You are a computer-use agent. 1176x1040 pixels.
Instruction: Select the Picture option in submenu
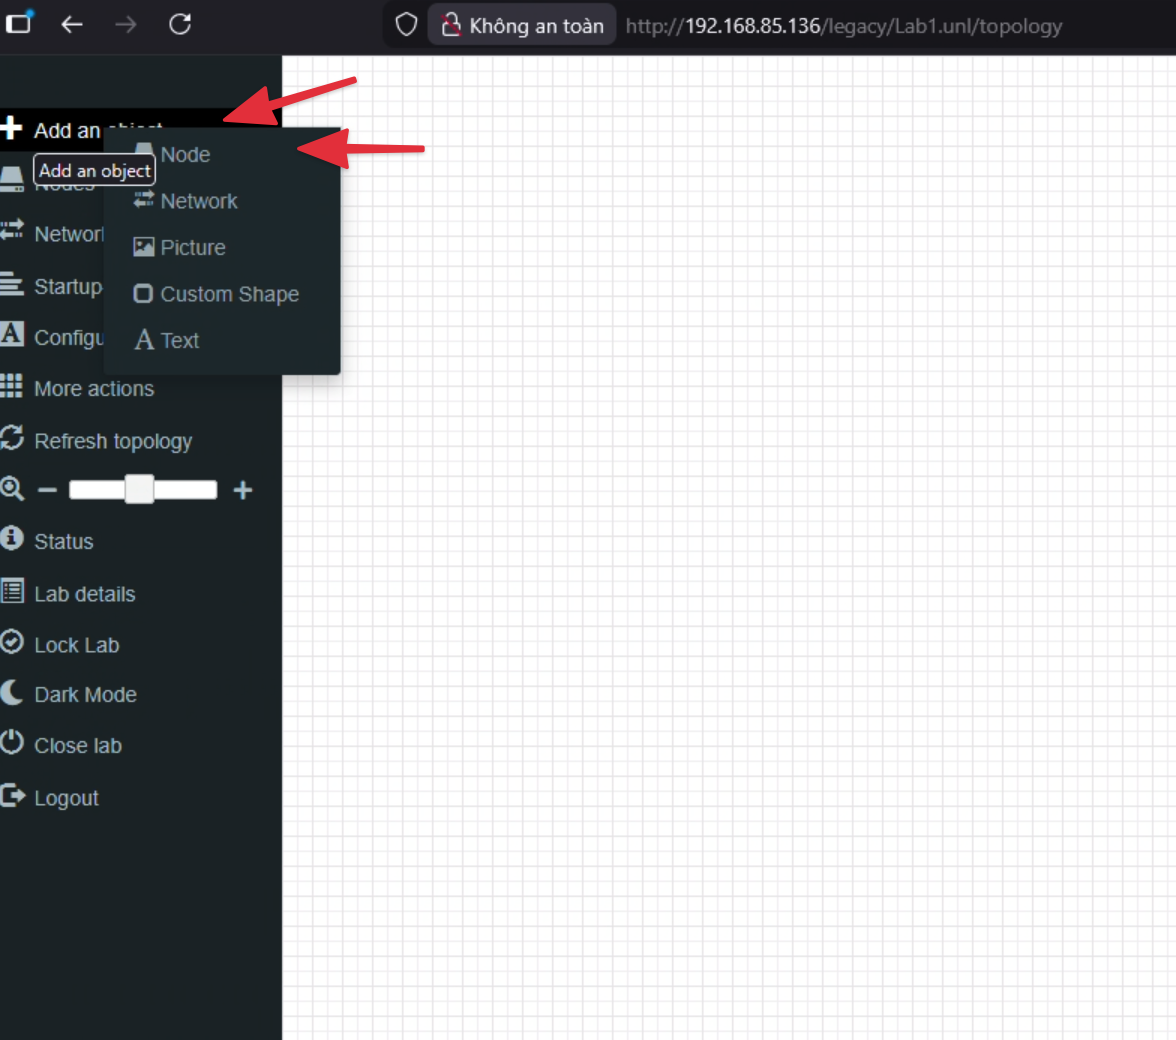click(x=192, y=248)
